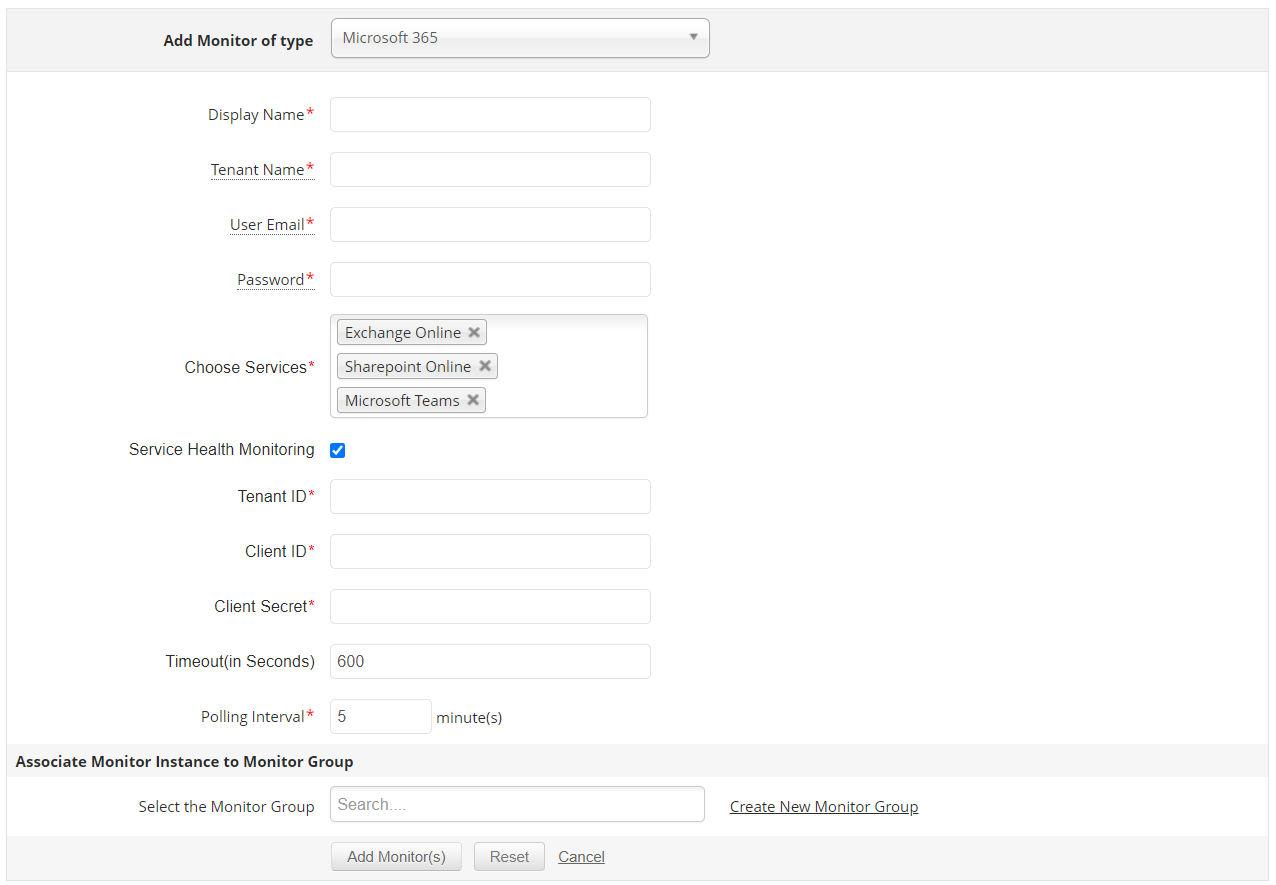Select the Client Secret text box
1276x885 pixels.
pyautogui.click(x=490, y=607)
